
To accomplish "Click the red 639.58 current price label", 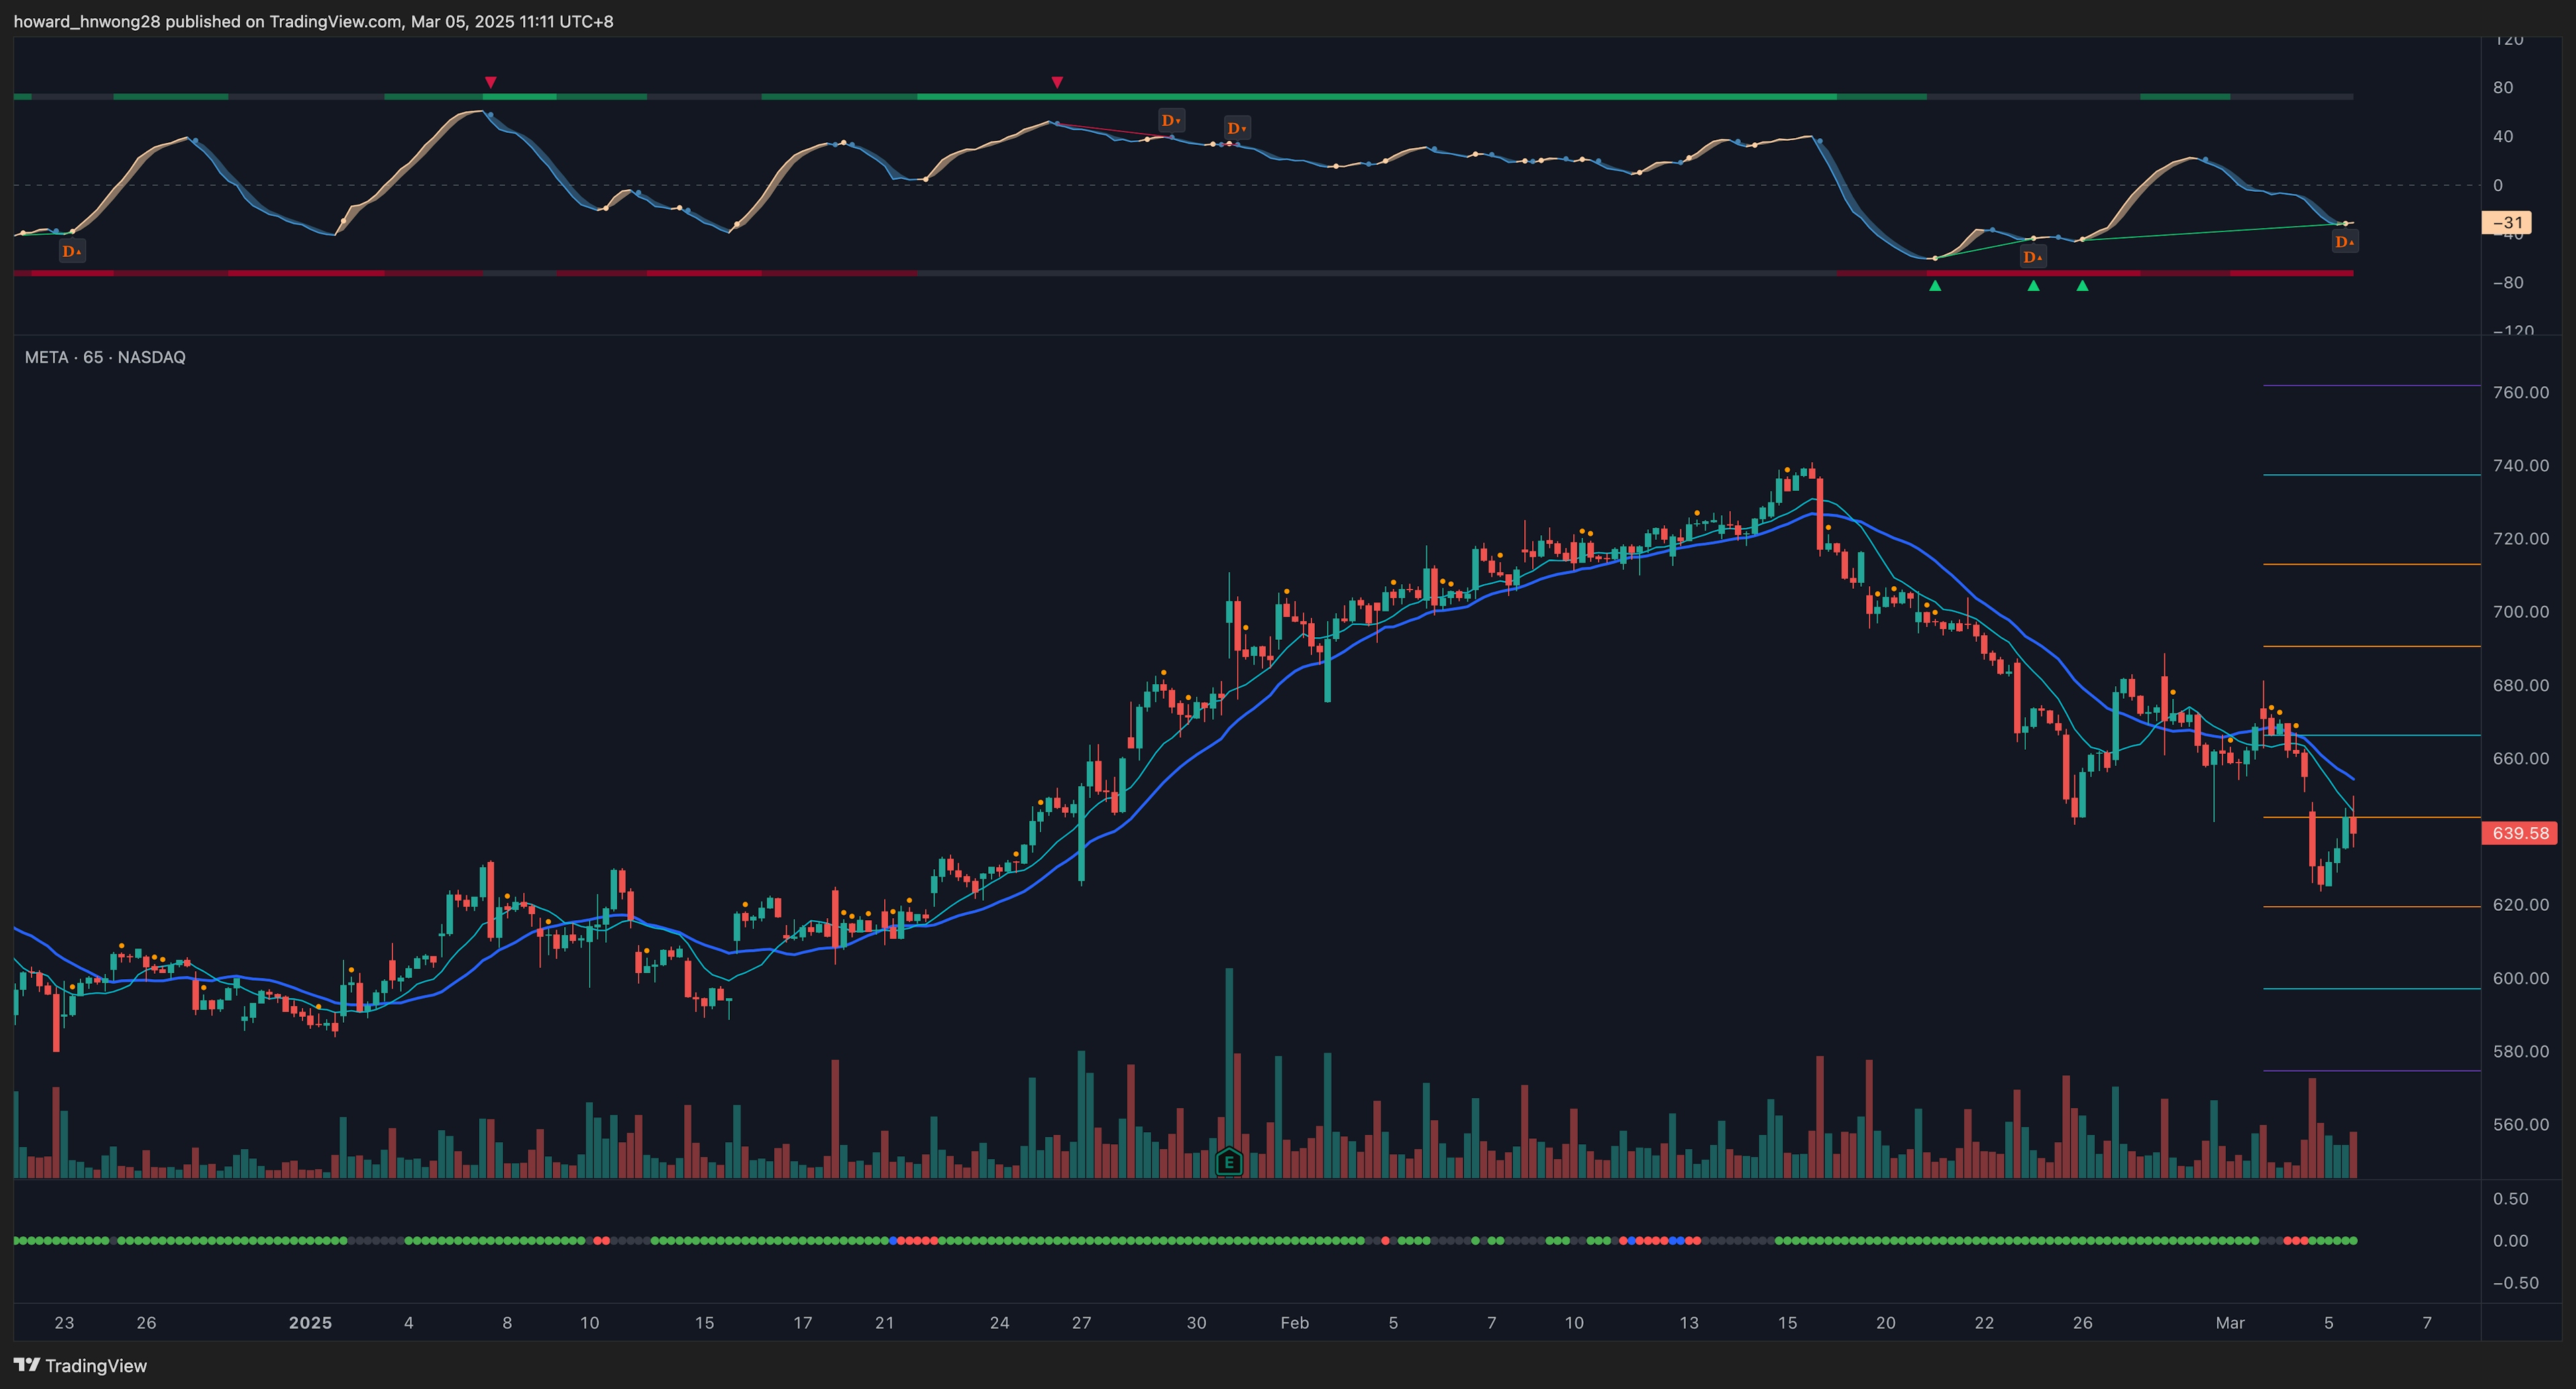I will pos(2520,833).
